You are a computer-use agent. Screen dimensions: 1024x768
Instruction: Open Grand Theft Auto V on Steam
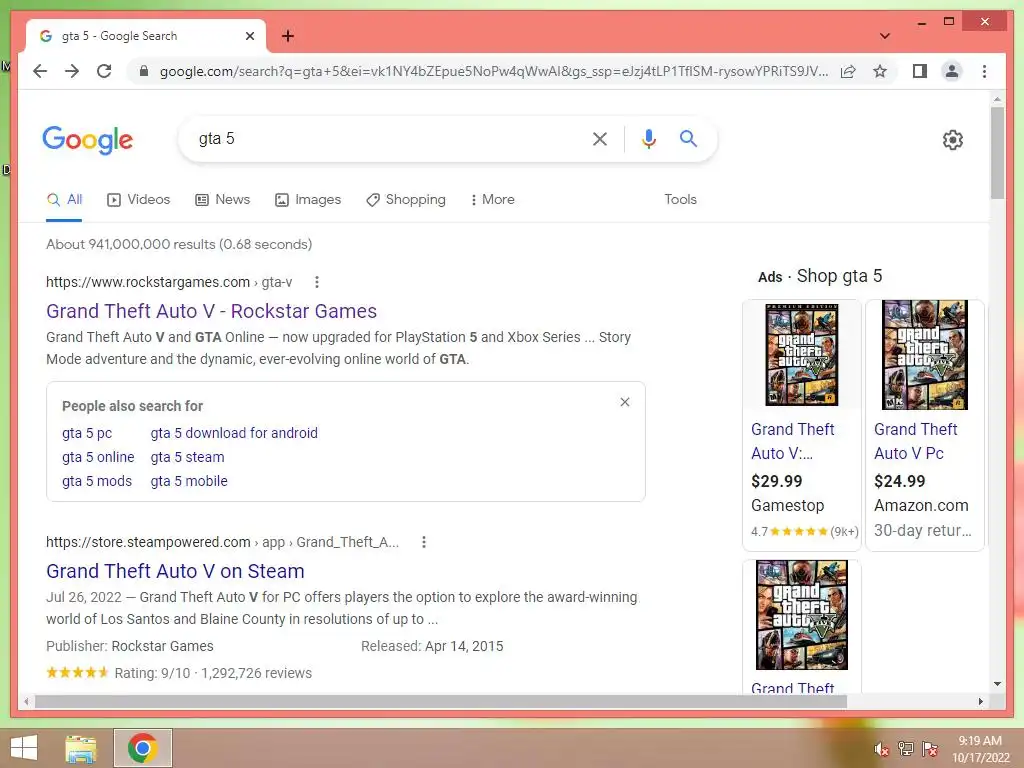coord(175,571)
